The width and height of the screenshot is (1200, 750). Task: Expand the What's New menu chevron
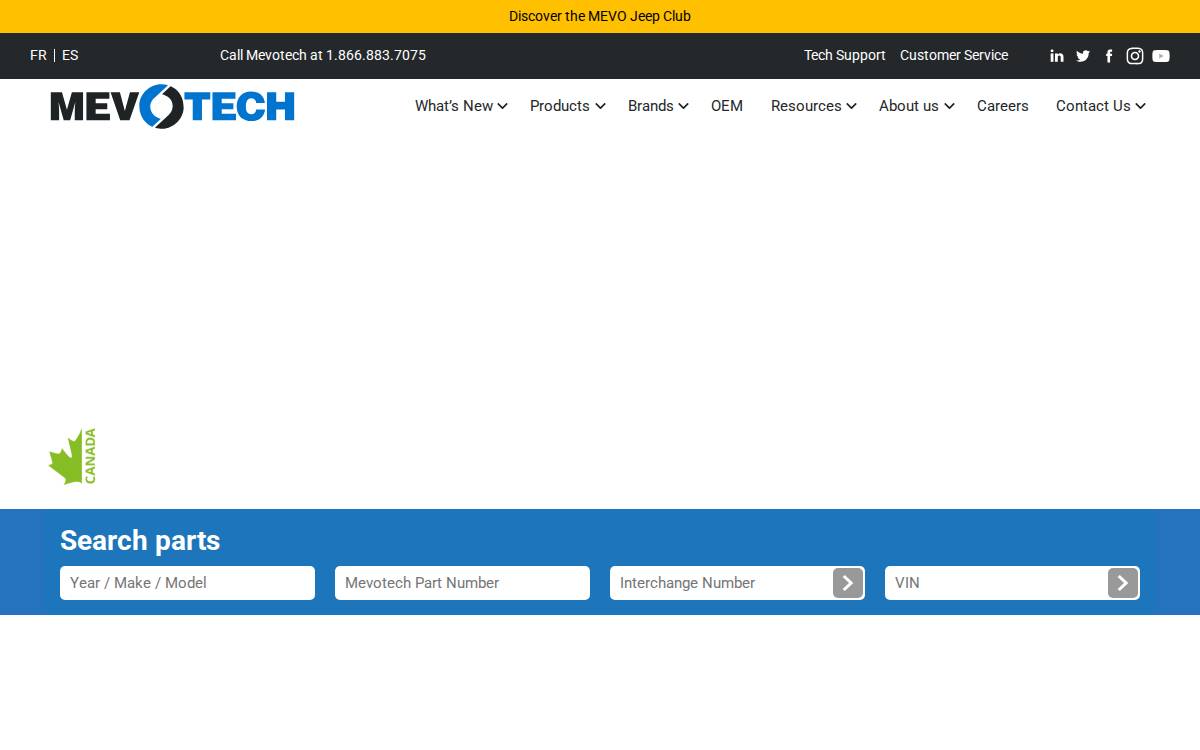(x=503, y=106)
